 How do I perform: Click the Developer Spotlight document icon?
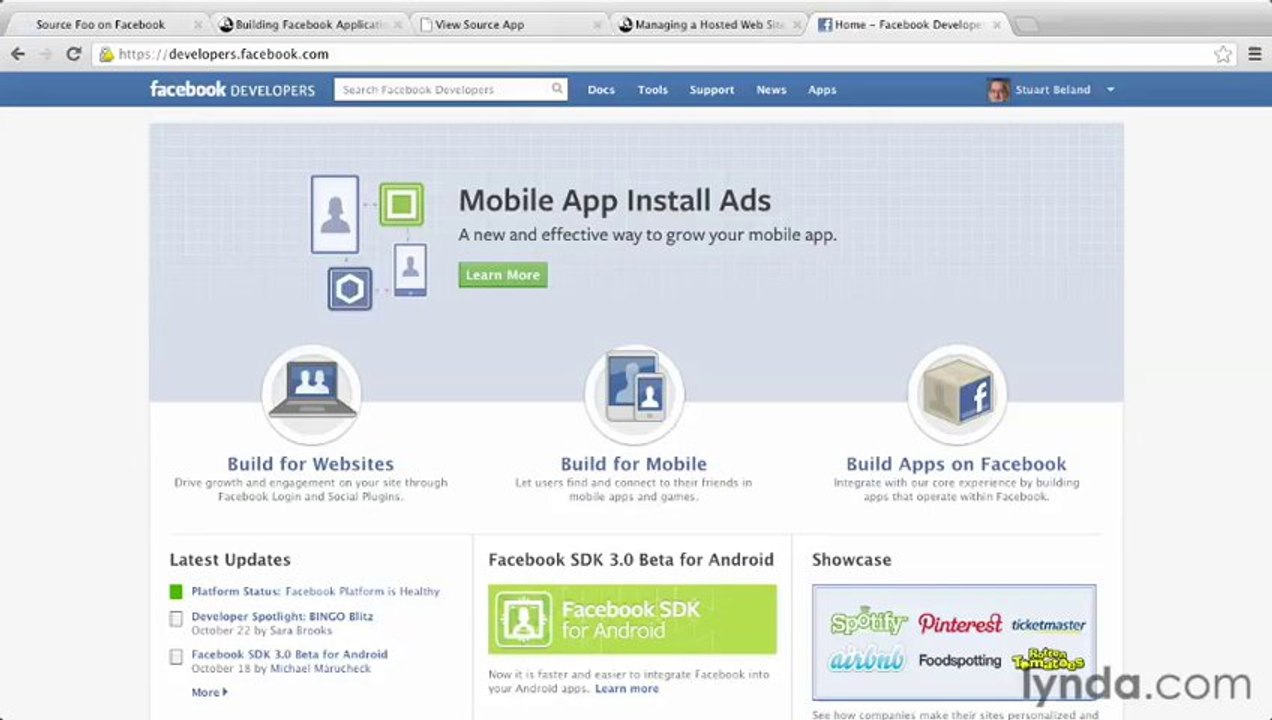[176, 619]
